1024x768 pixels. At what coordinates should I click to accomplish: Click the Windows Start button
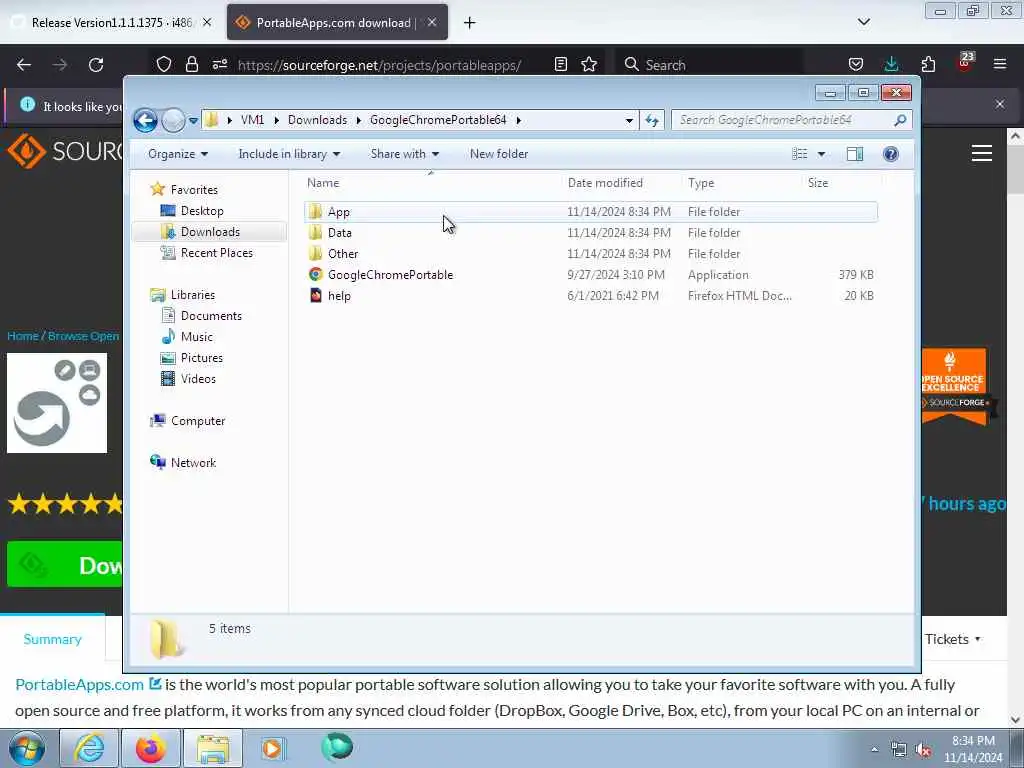(27, 748)
